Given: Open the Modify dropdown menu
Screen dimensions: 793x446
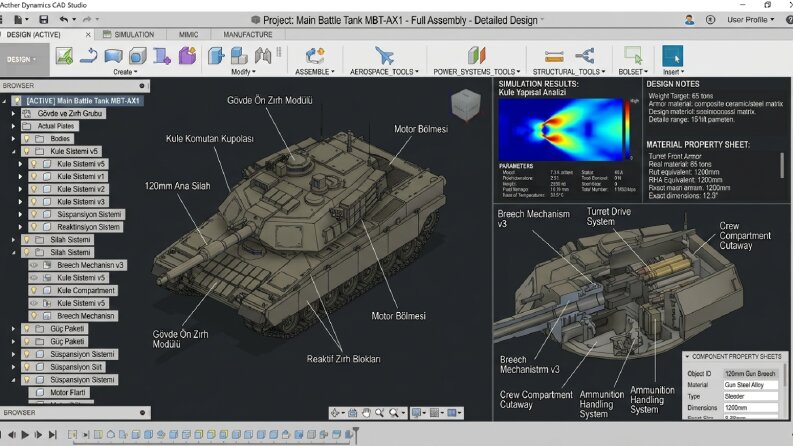Looking at the screenshot, I should [x=243, y=72].
